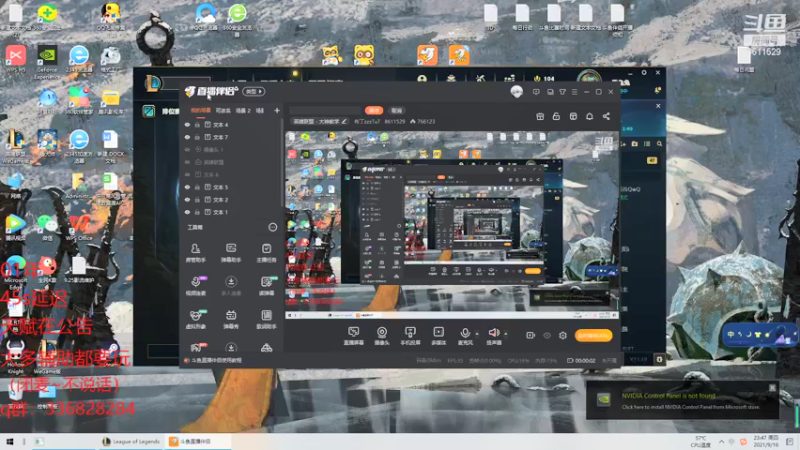Open the 读弹幕 tool
The height and width of the screenshot is (450, 800).
point(266,286)
